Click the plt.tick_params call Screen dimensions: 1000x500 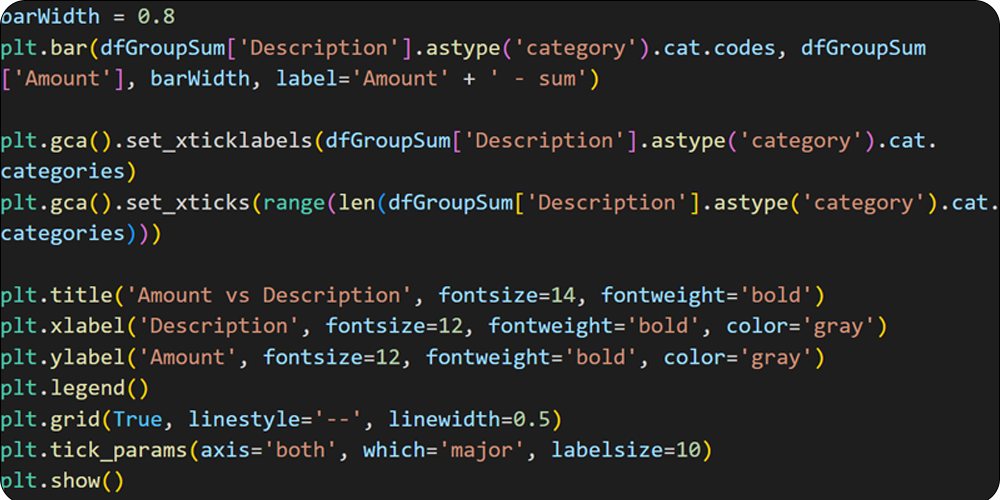click(93, 450)
